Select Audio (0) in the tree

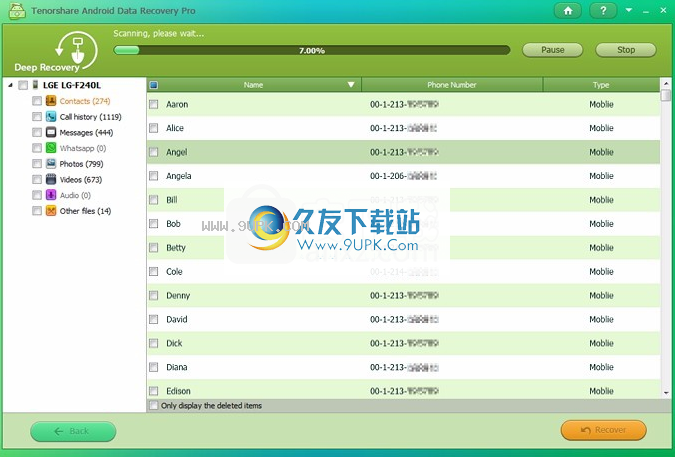[75, 195]
